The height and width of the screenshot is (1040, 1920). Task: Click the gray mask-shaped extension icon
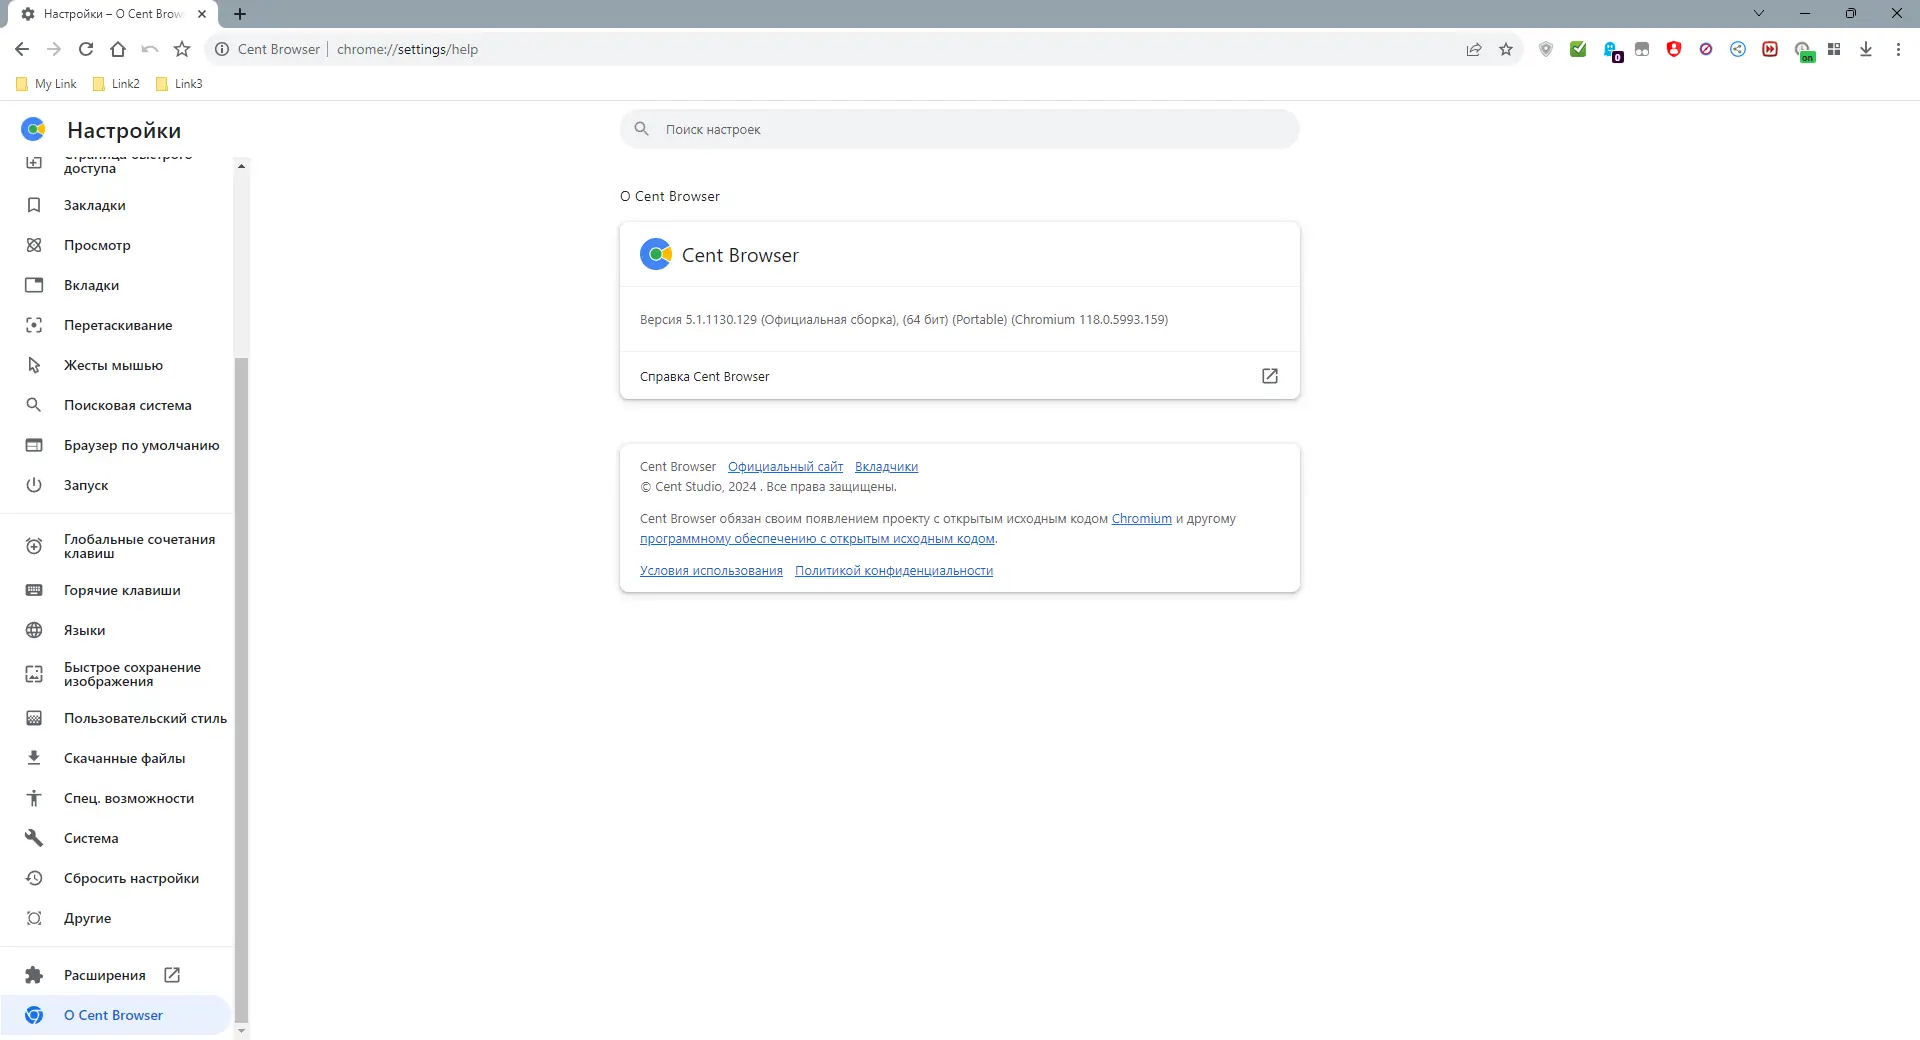tap(1642, 49)
